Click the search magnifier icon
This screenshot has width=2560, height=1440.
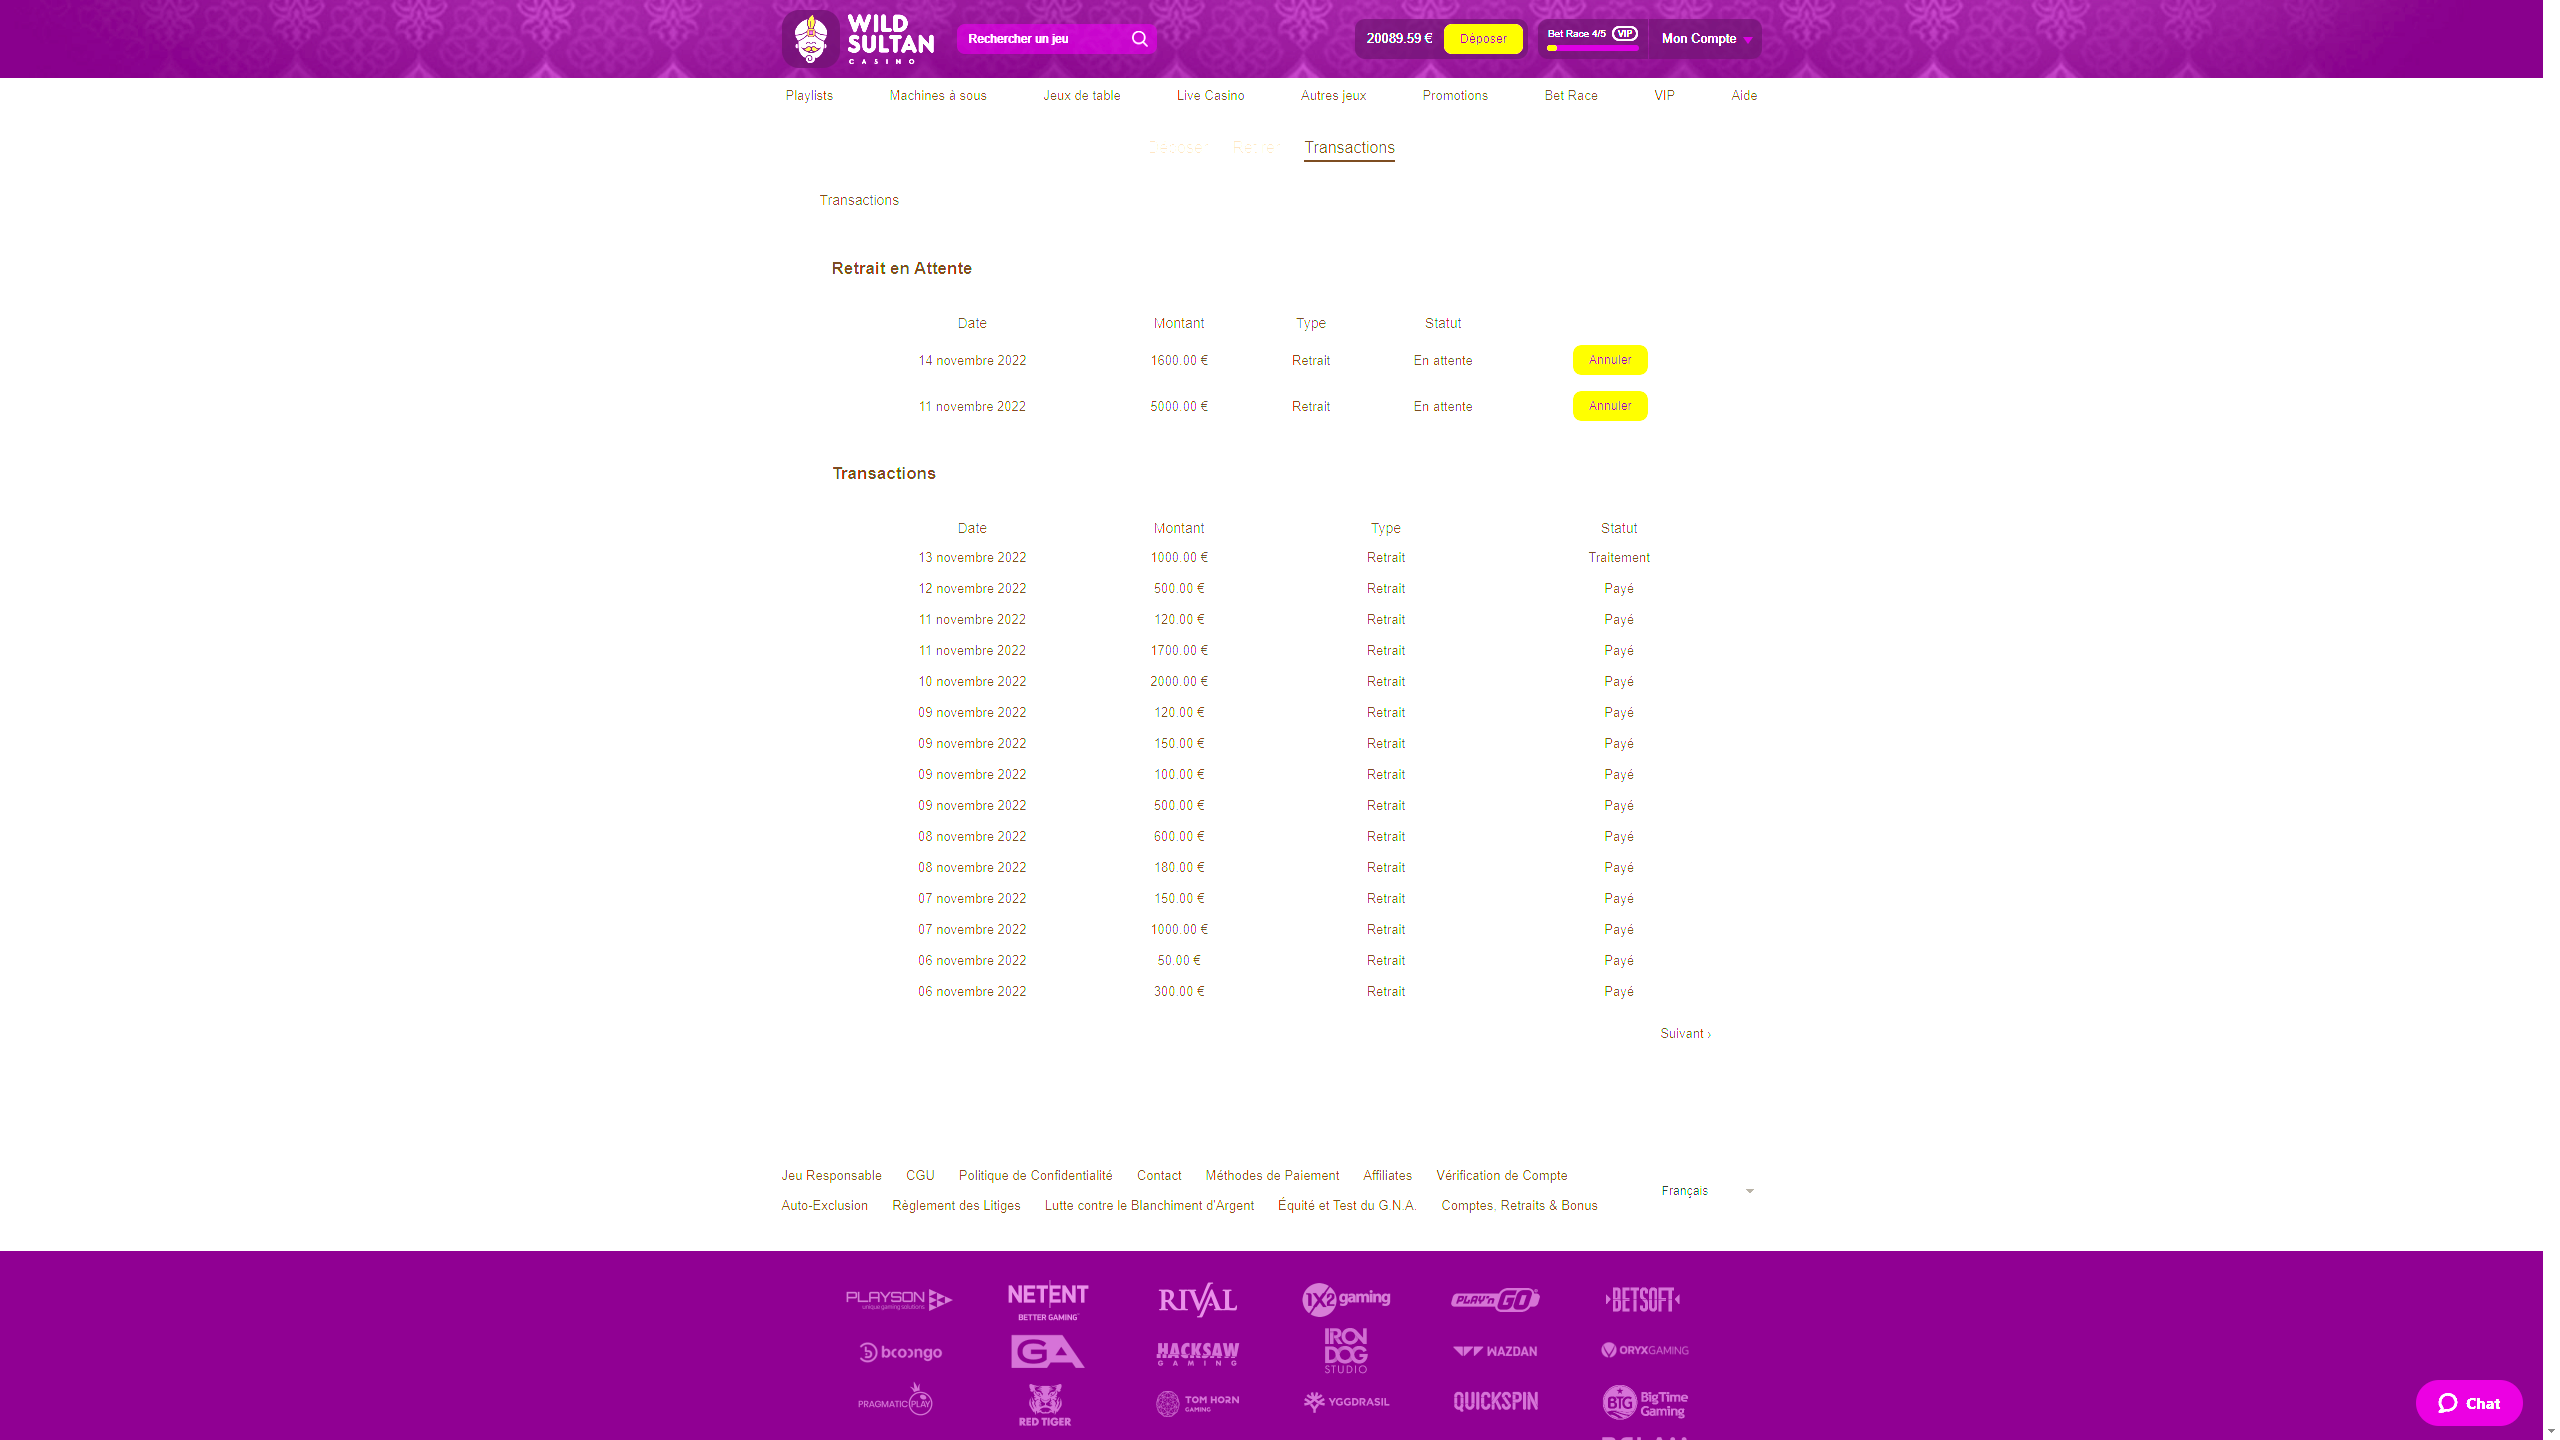tap(1139, 39)
